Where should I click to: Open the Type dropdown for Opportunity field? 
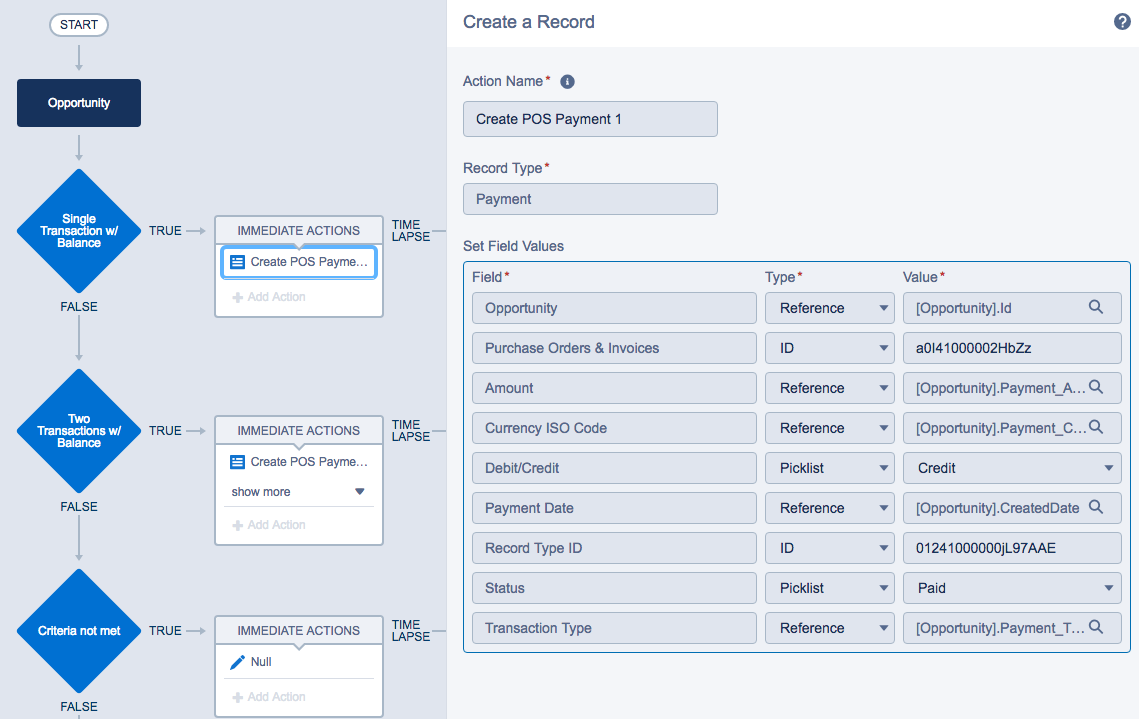(x=829, y=308)
